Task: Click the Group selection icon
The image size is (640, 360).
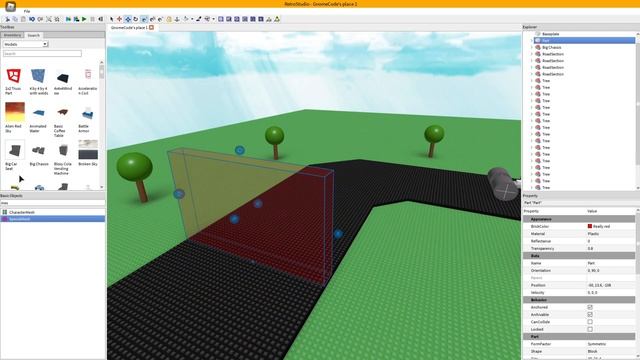Action: [49, 19]
